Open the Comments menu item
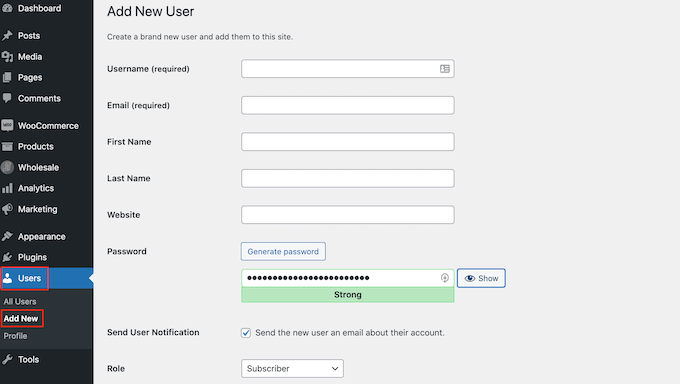The width and height of the screenshot is (680, 384). tap(39, 98)
